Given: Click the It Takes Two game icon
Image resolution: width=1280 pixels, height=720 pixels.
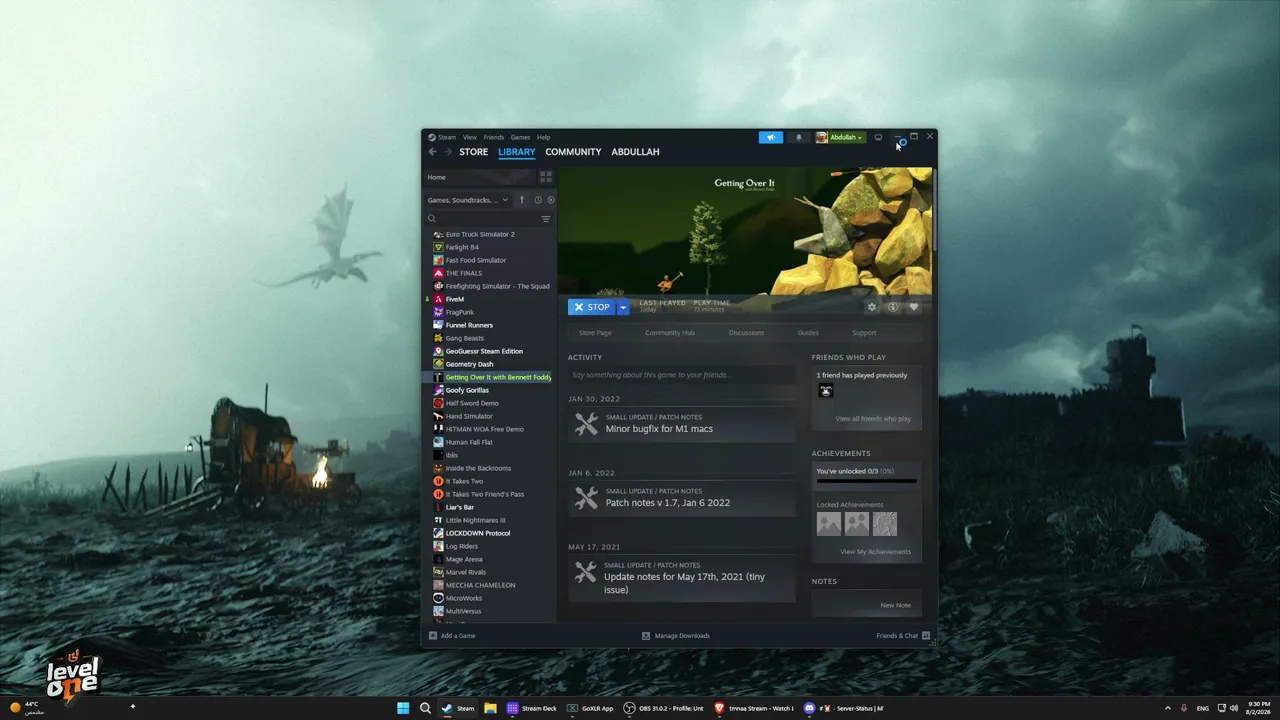Looking at the screenshot, I should pos(438,481).
